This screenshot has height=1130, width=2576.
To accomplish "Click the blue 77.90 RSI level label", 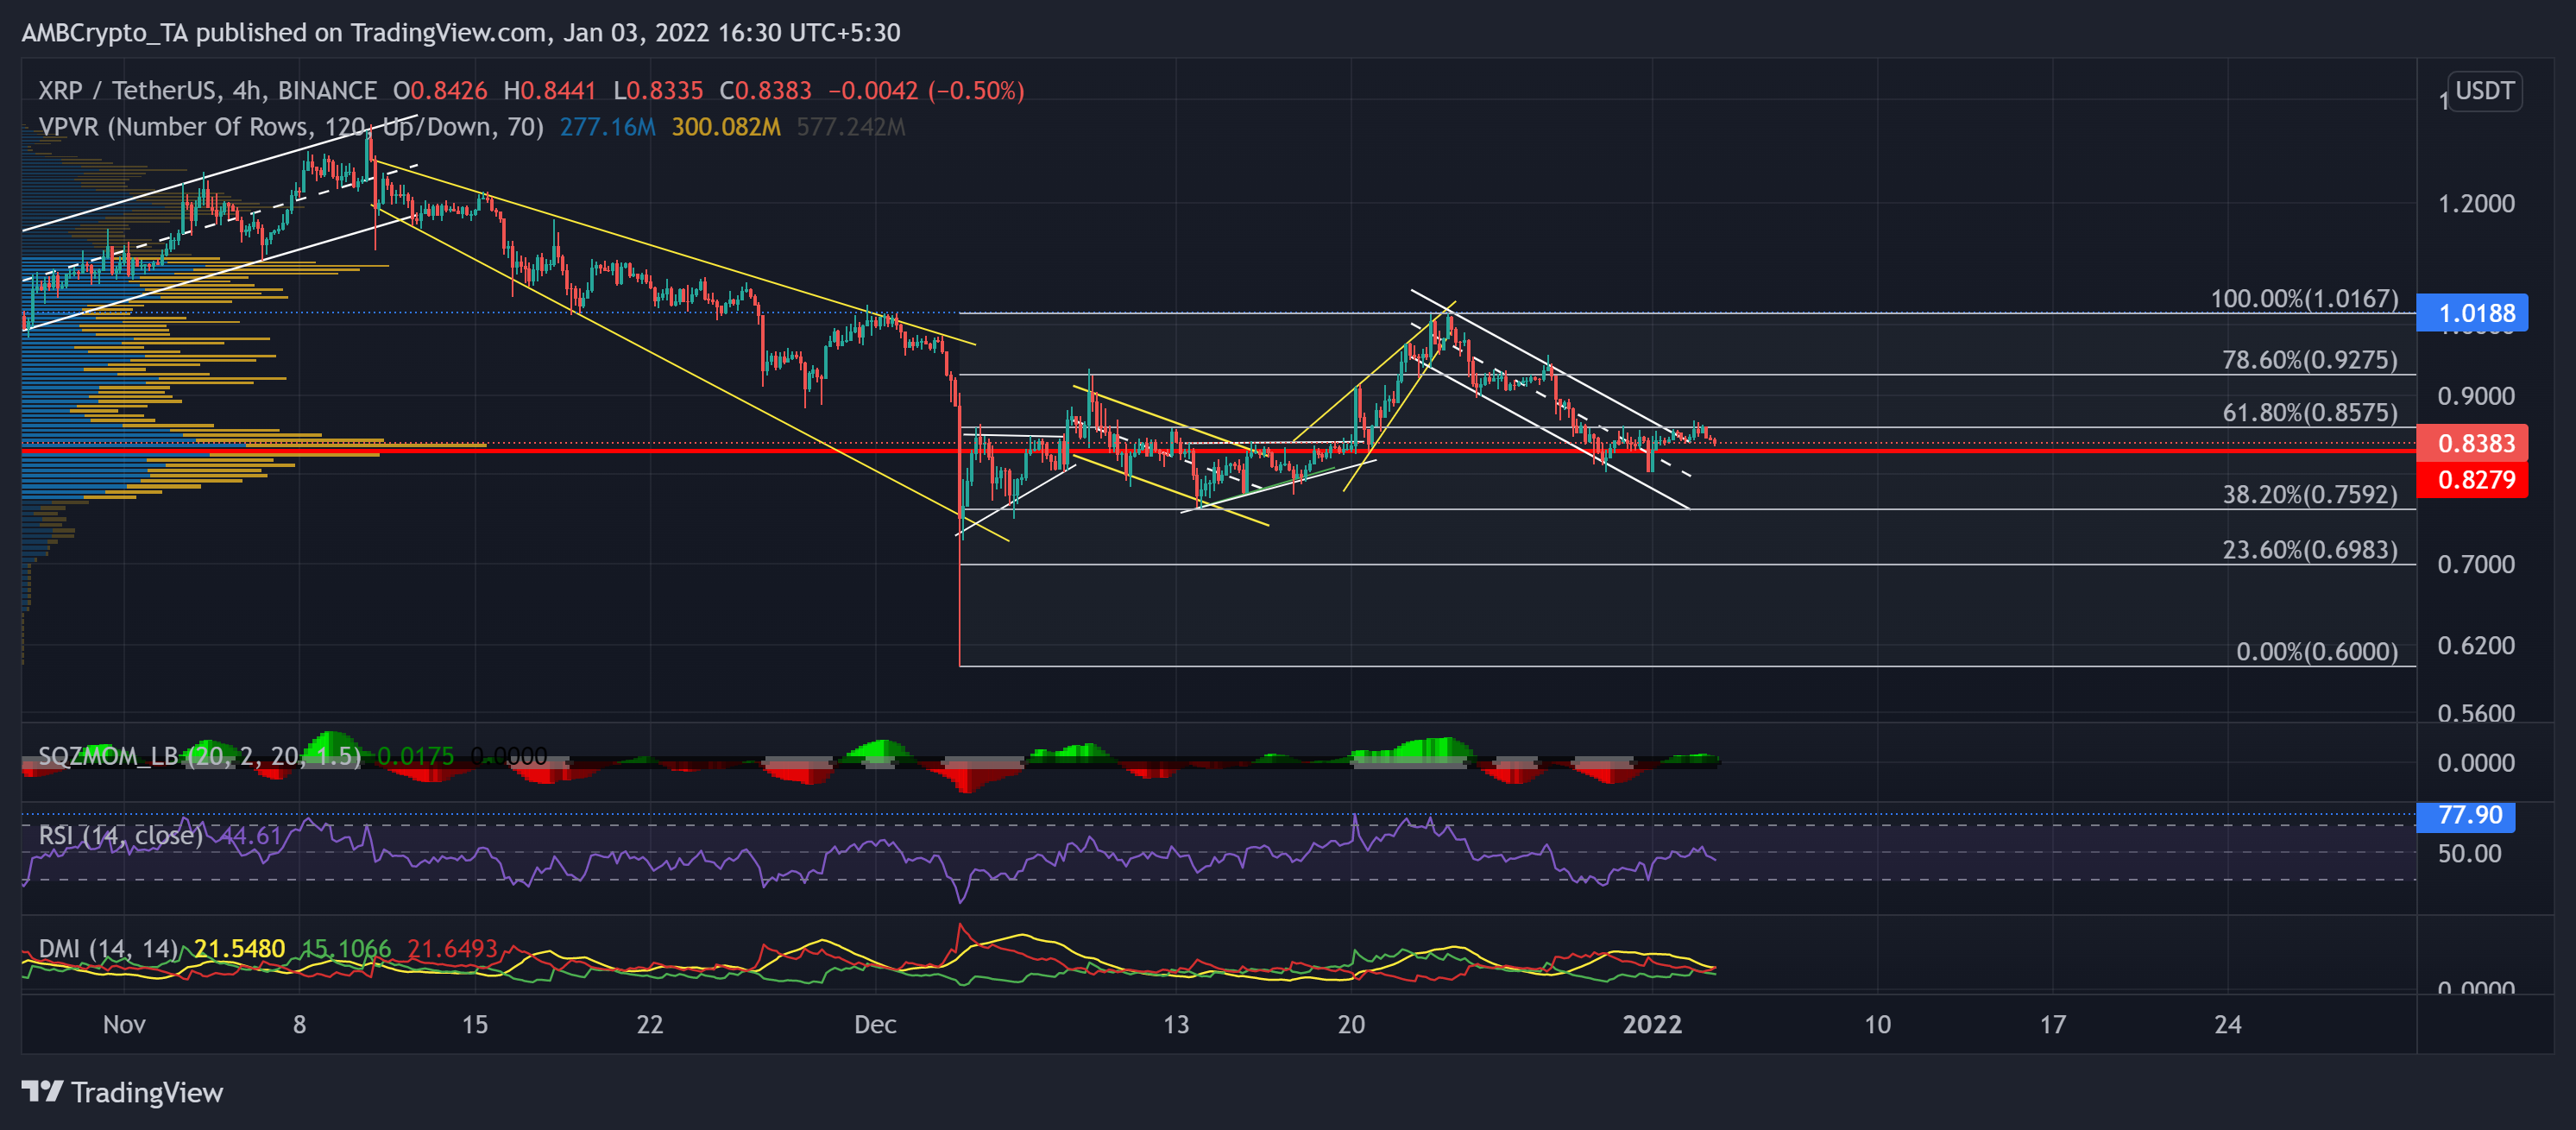I will coord(2465,815).
